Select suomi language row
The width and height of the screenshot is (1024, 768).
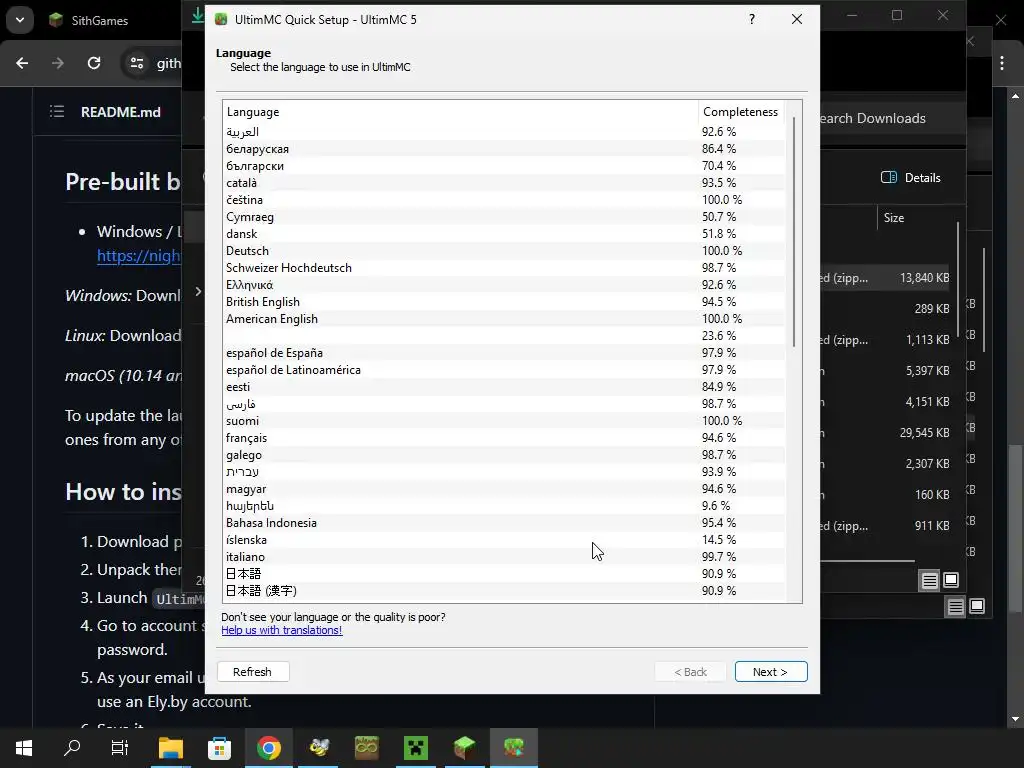[x=504, y=421]
